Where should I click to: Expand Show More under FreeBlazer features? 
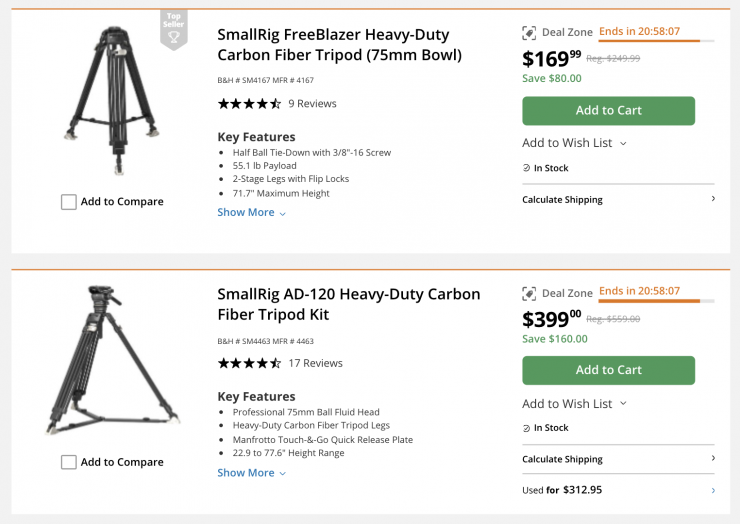point(251,213)
